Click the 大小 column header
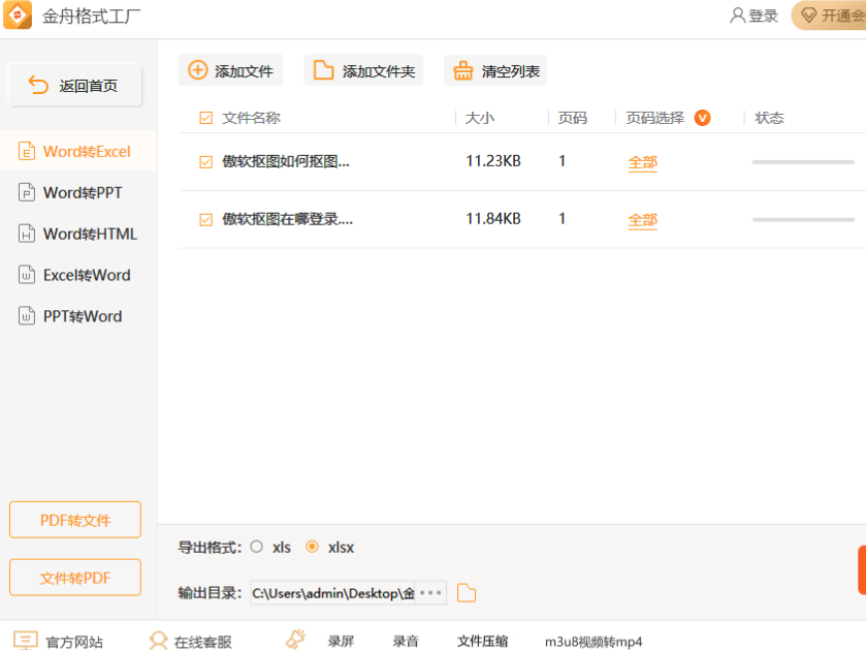Image resolution: width=866 pixels, height=650 pixels. pos(479,118)
